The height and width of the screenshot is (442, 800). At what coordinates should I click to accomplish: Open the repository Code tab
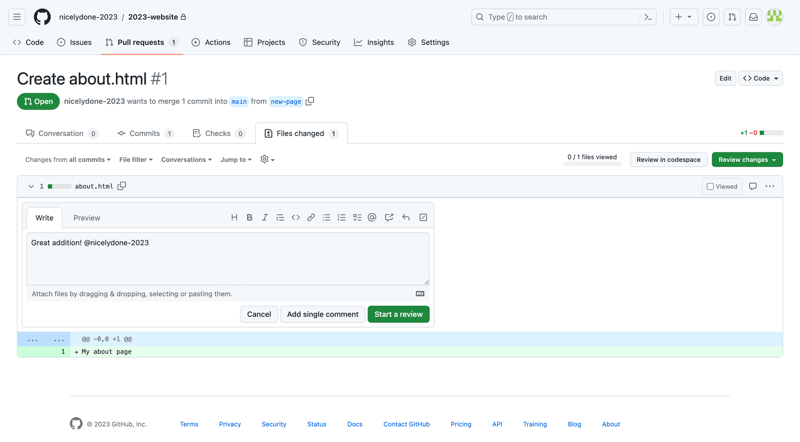tap(29, 42)
